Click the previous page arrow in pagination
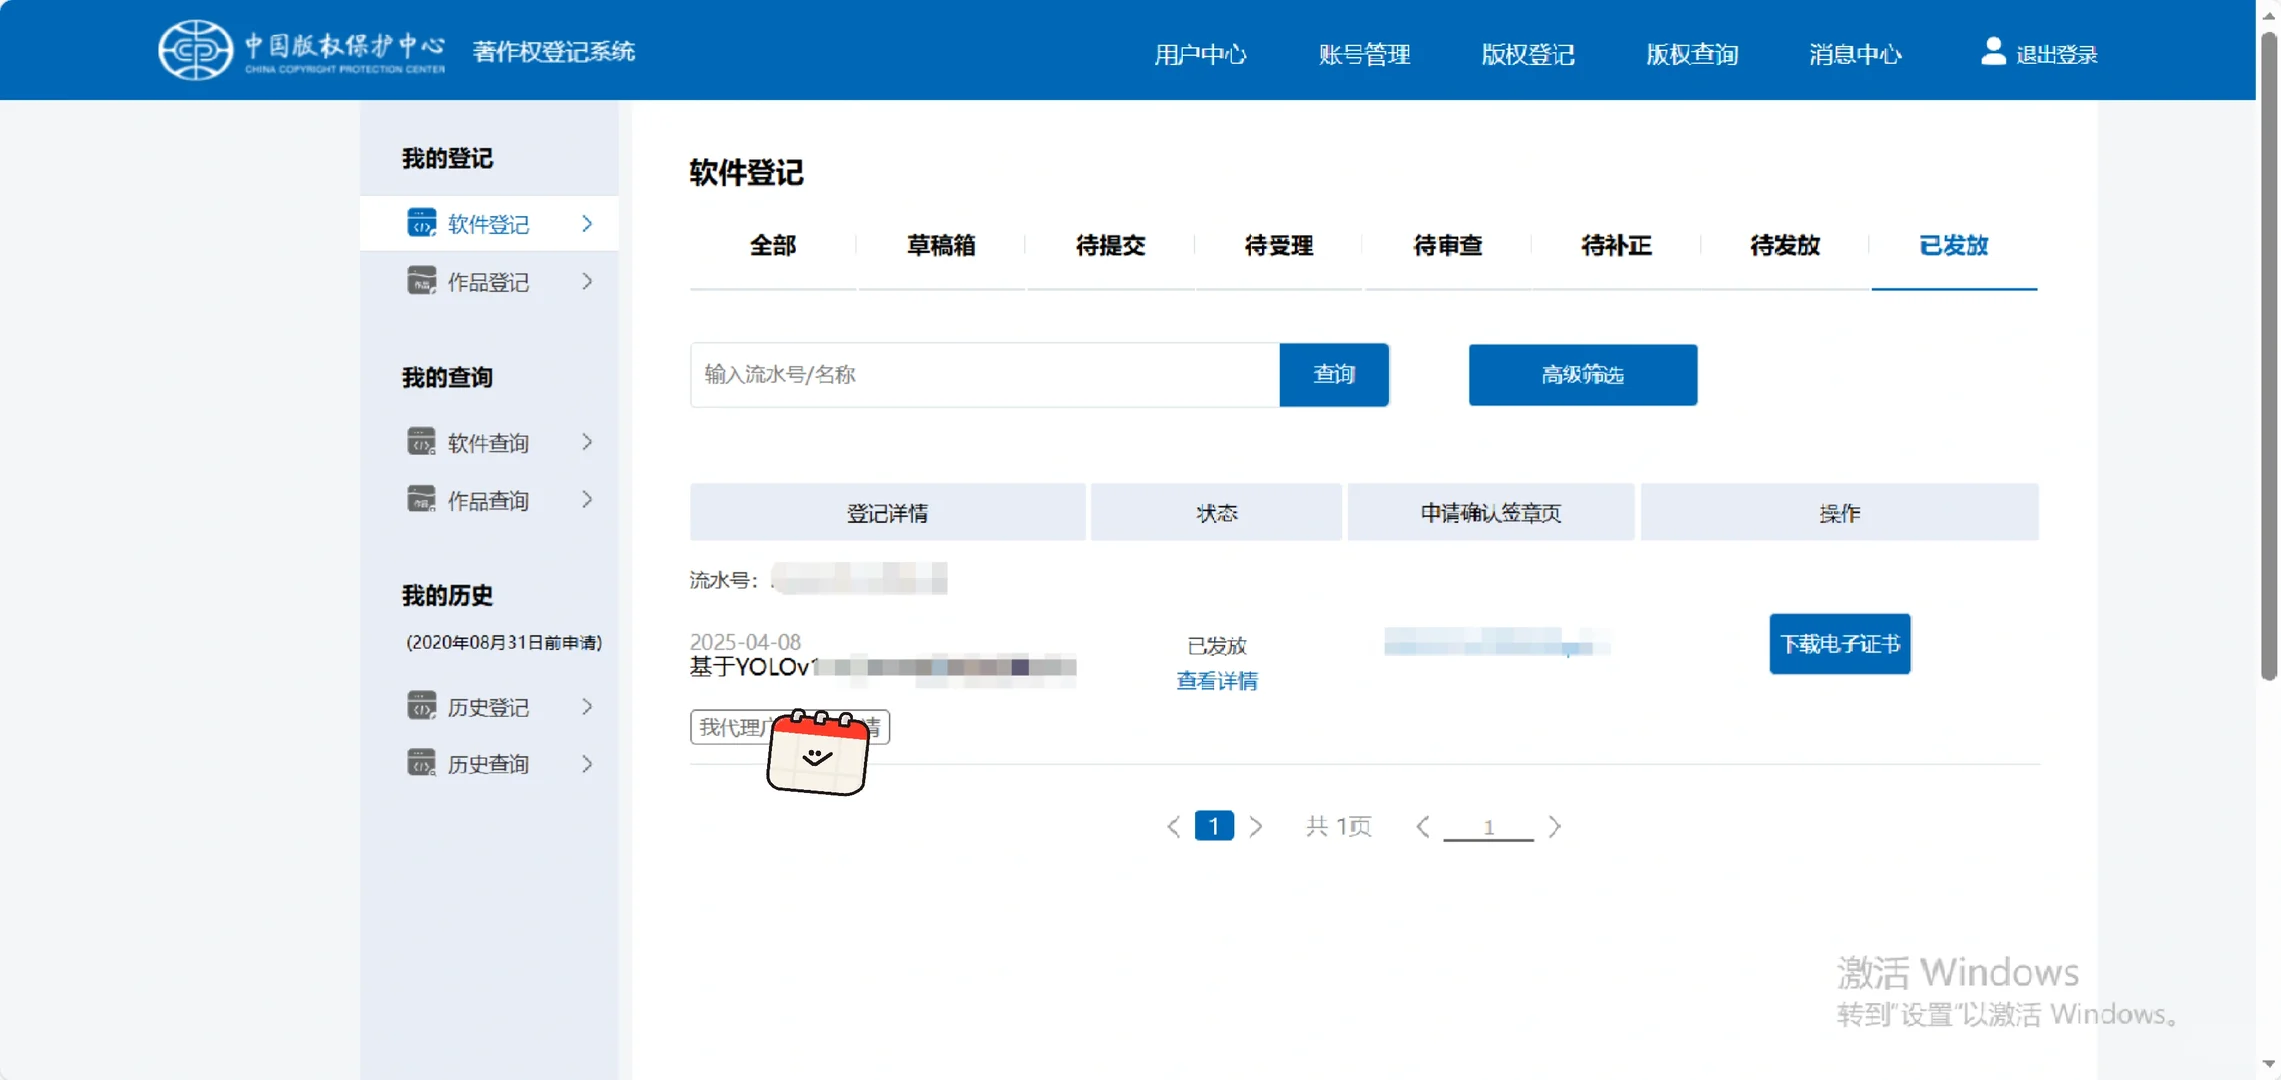Image resolution: width=2281 pixels, height=1080 pixels. (x=1173, y=826)
